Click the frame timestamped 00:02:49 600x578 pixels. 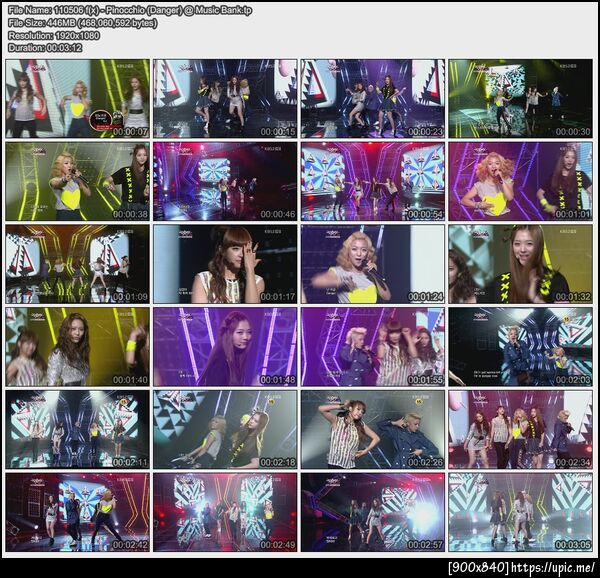pyautogui.click(x=225, y=513)
